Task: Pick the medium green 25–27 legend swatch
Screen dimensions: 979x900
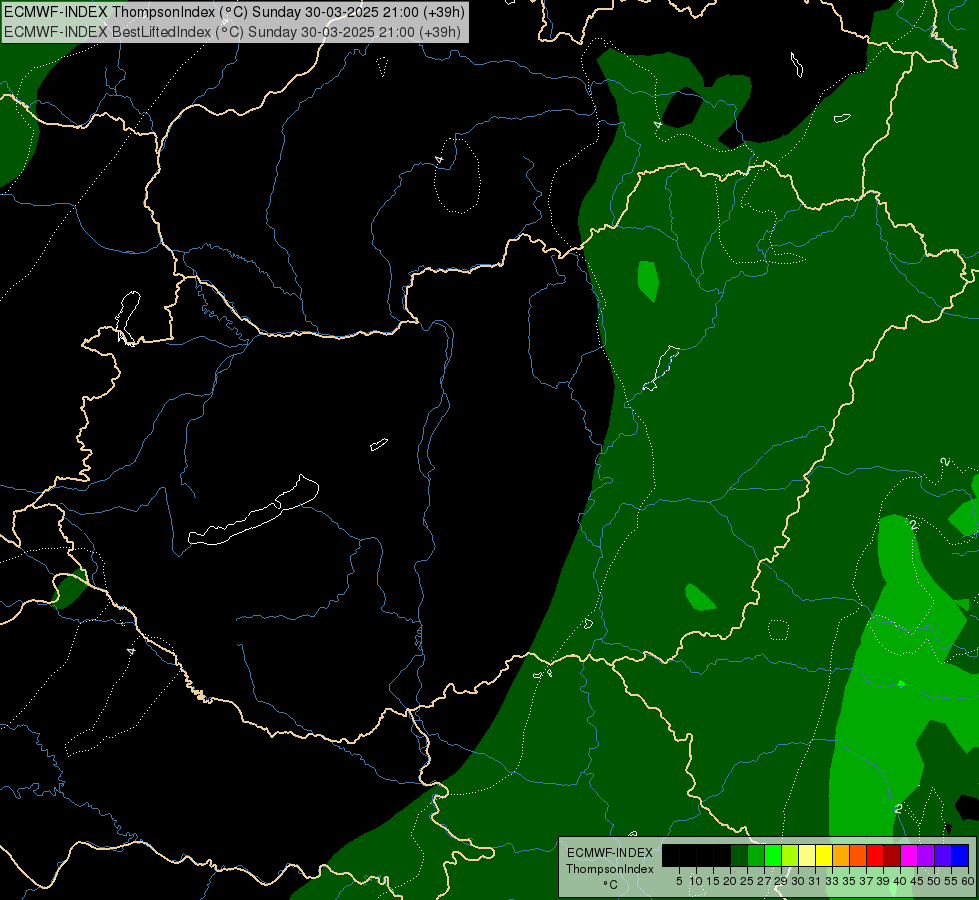Action: [x=756, y=855]
